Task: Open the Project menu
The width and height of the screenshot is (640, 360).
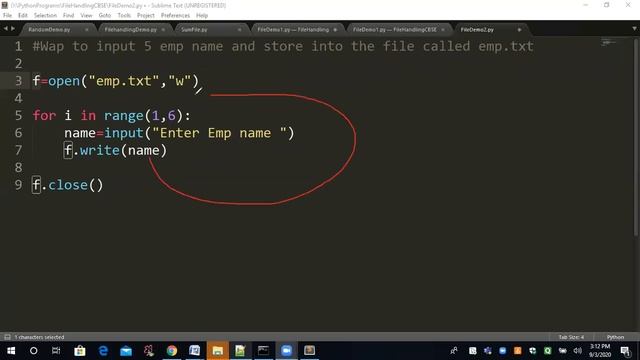Action: (146, 16)
